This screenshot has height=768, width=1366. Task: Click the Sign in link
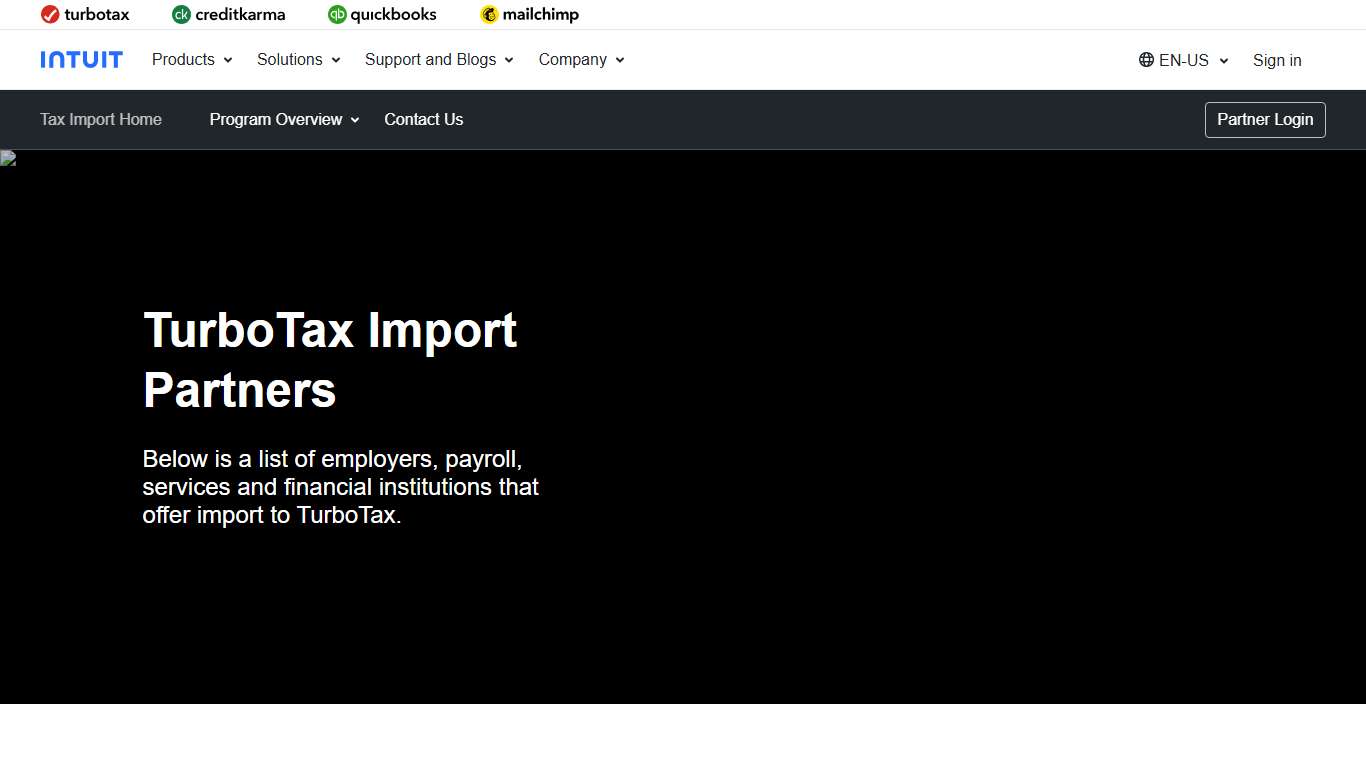click(1277, 60)
